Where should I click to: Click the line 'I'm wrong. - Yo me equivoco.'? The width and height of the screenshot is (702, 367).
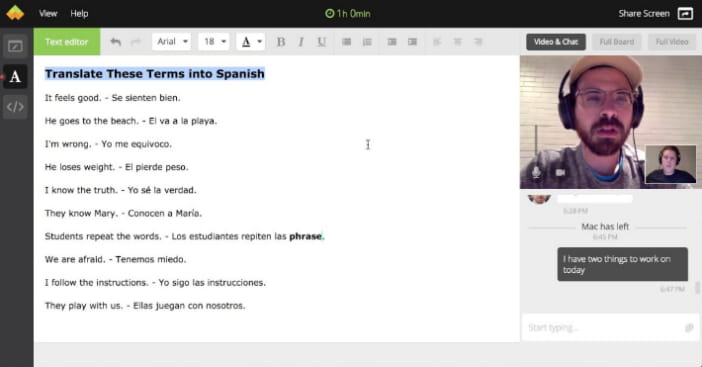[108, 144]
